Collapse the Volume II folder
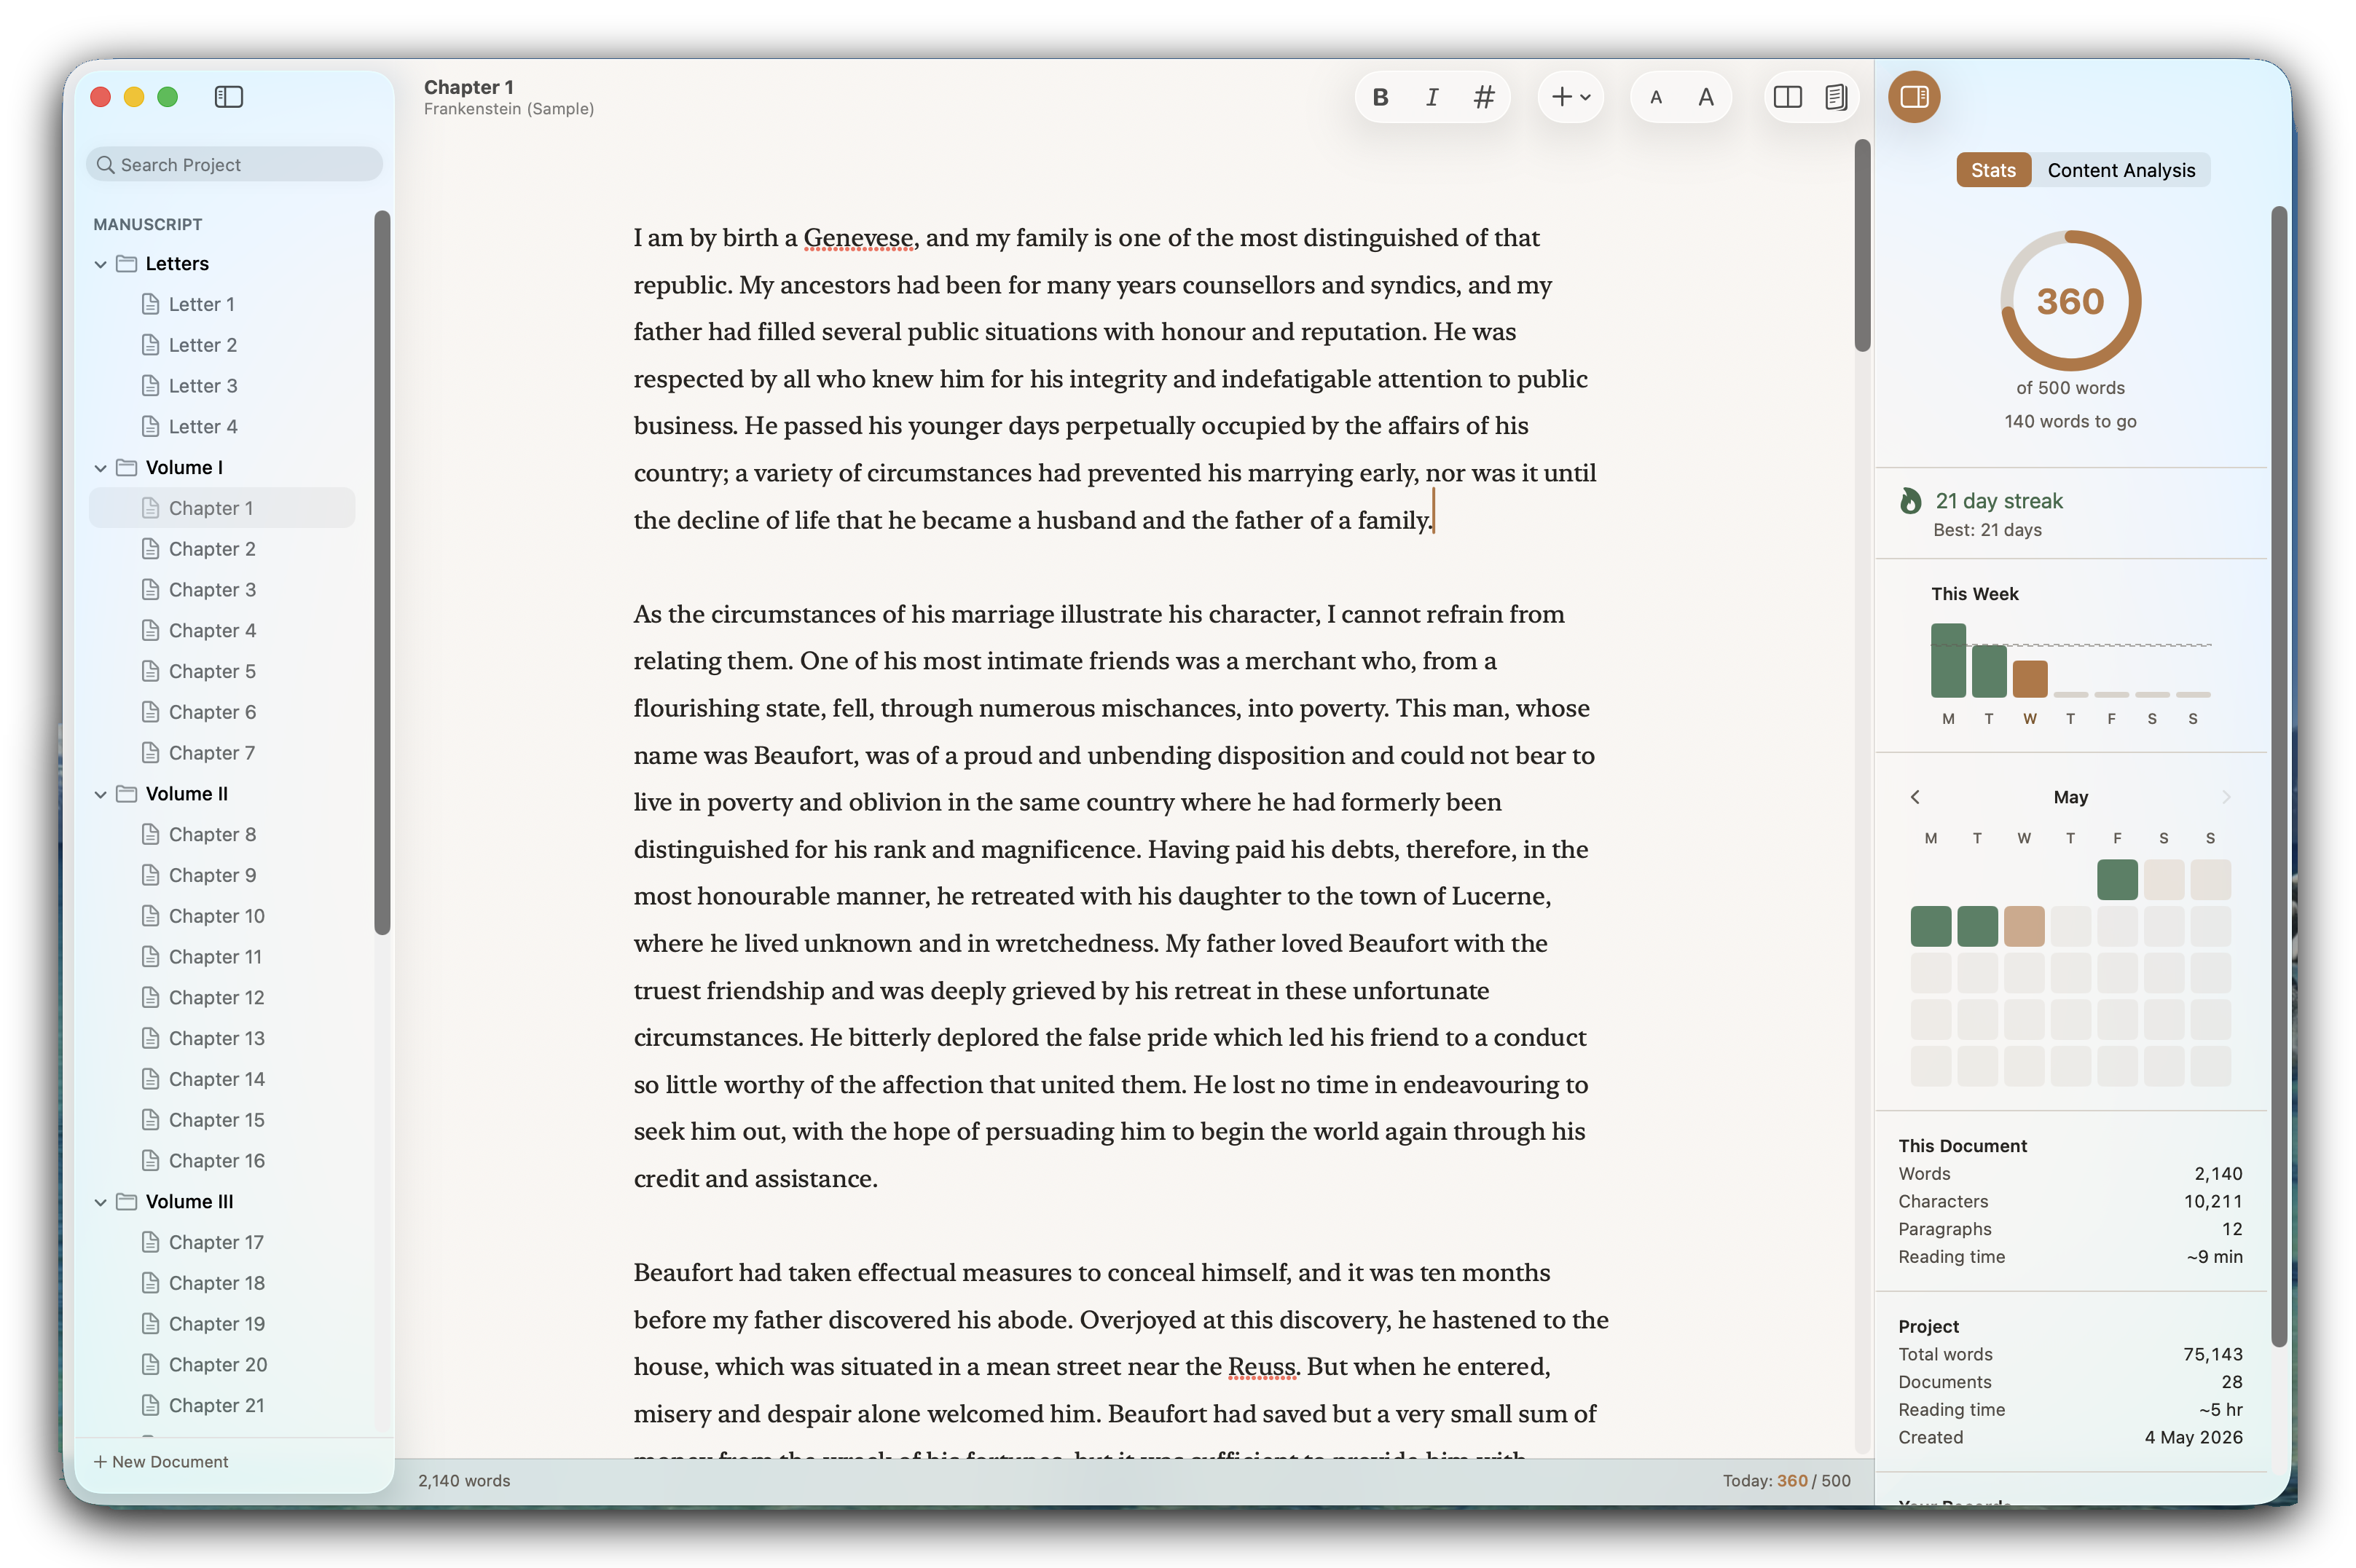Screen dimensions: 2356x1568 click(100, 794)
